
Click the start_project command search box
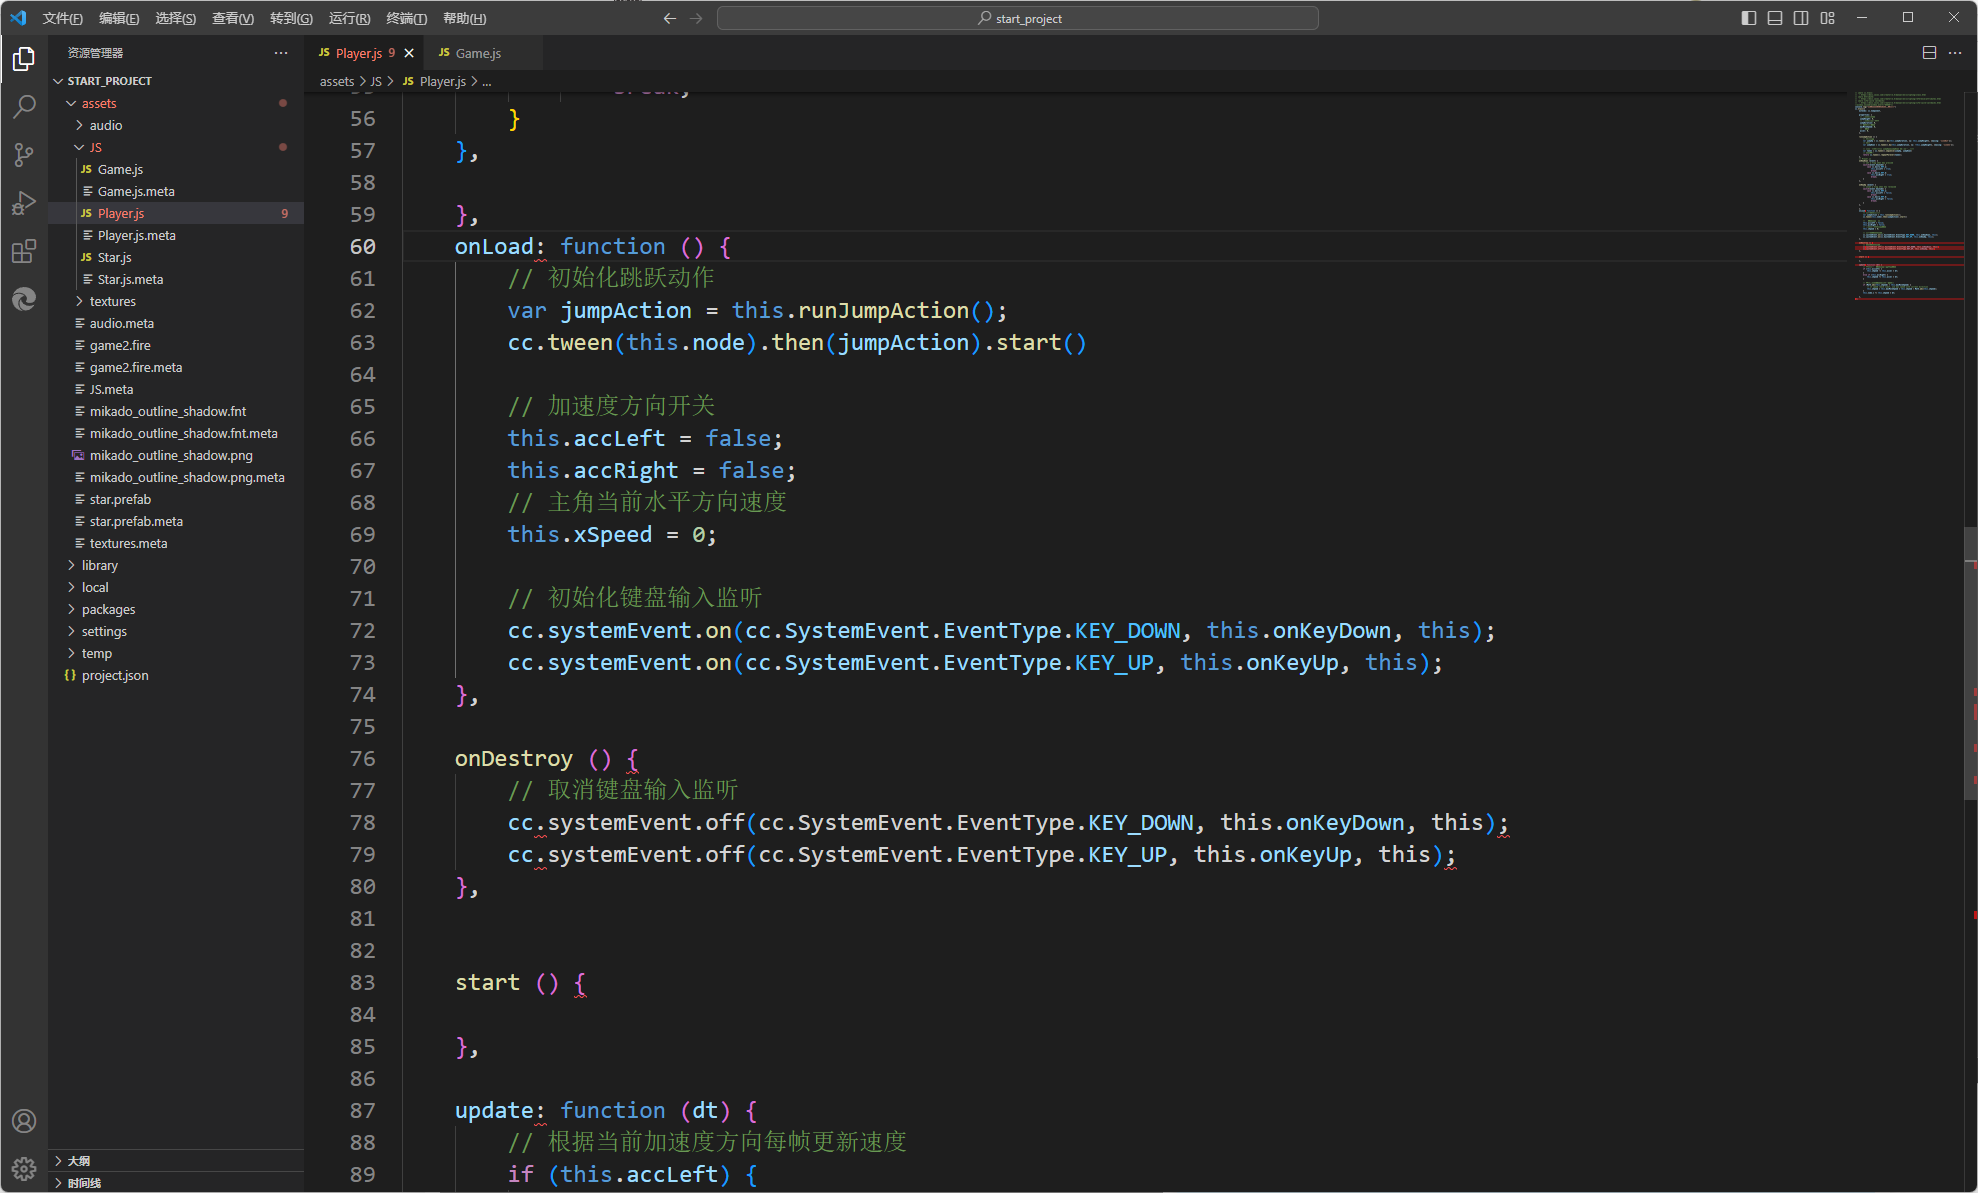(1017, 18)
